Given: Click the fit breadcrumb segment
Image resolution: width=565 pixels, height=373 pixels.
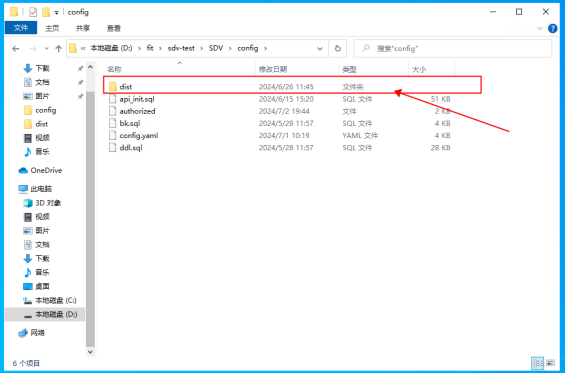Looking at the screenshot, I should click(150, 48).
